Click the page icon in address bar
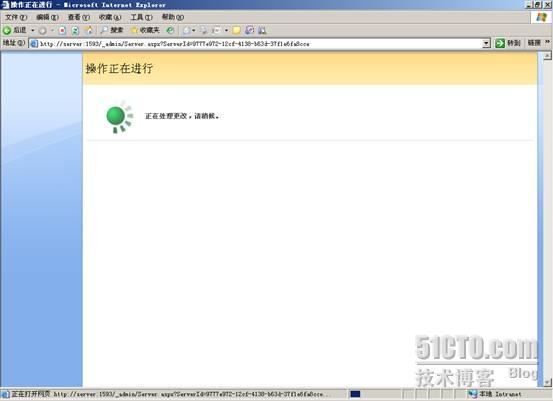 tap(34, 44)
